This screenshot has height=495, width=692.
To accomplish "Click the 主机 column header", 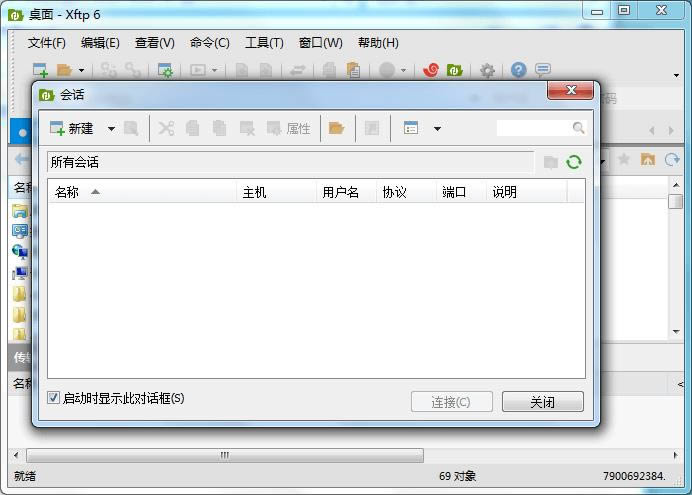I will click(254, 192).
